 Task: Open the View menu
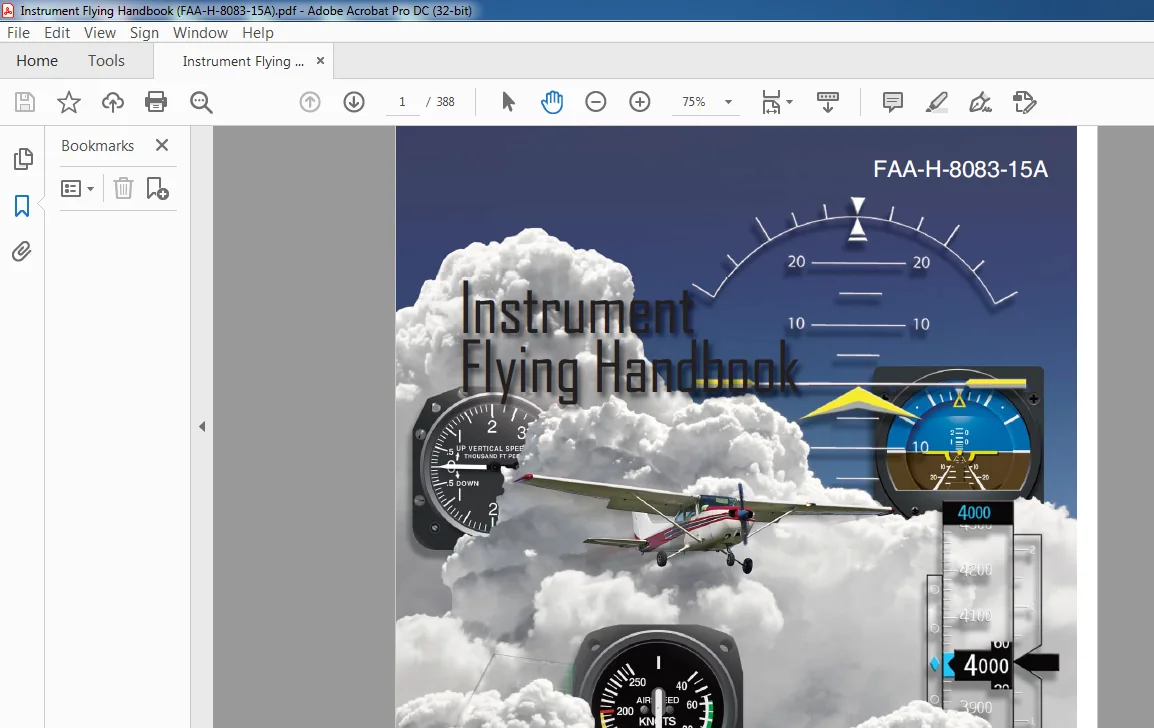(x=99, y=32)
